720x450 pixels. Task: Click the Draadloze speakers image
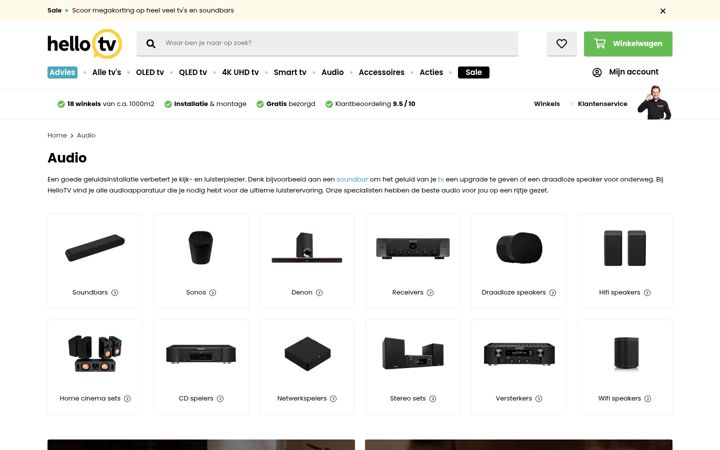(x=519, y=248)
